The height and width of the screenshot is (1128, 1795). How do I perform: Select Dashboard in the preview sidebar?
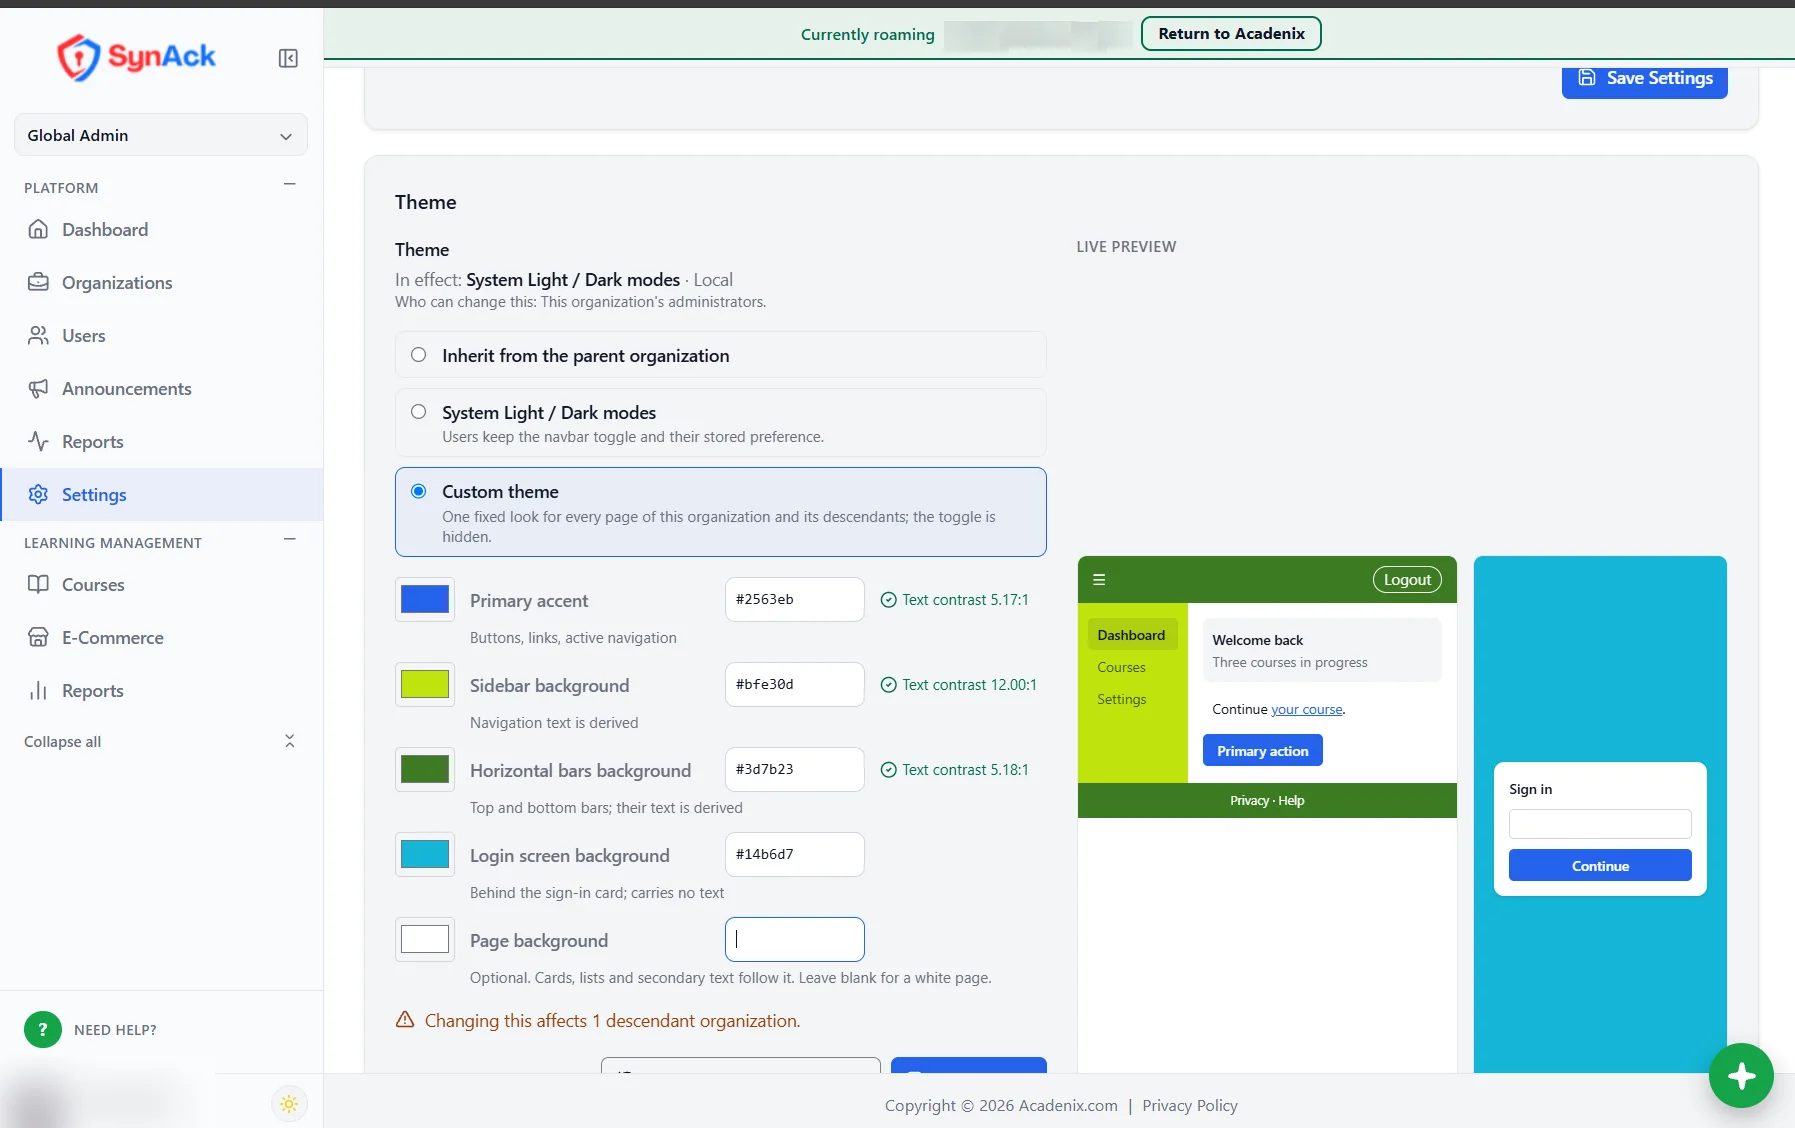[1131, 635]
